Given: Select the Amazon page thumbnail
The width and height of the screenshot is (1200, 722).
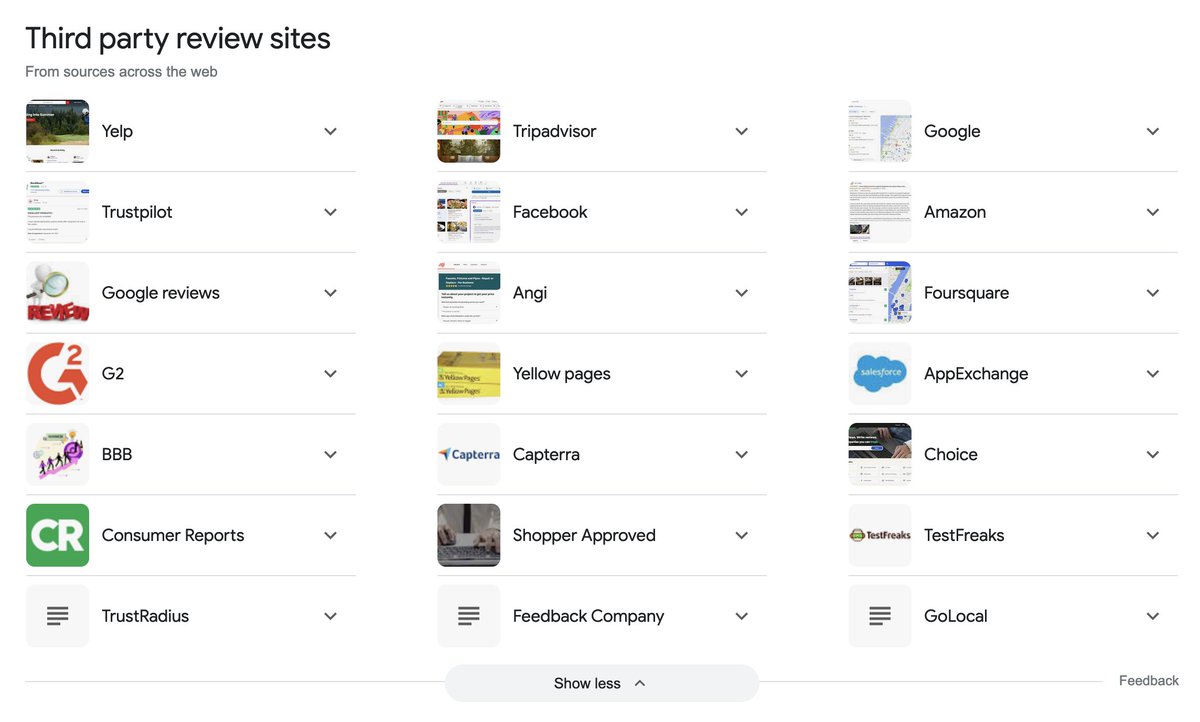Looking at the screenshot, I should coord(880,212).
